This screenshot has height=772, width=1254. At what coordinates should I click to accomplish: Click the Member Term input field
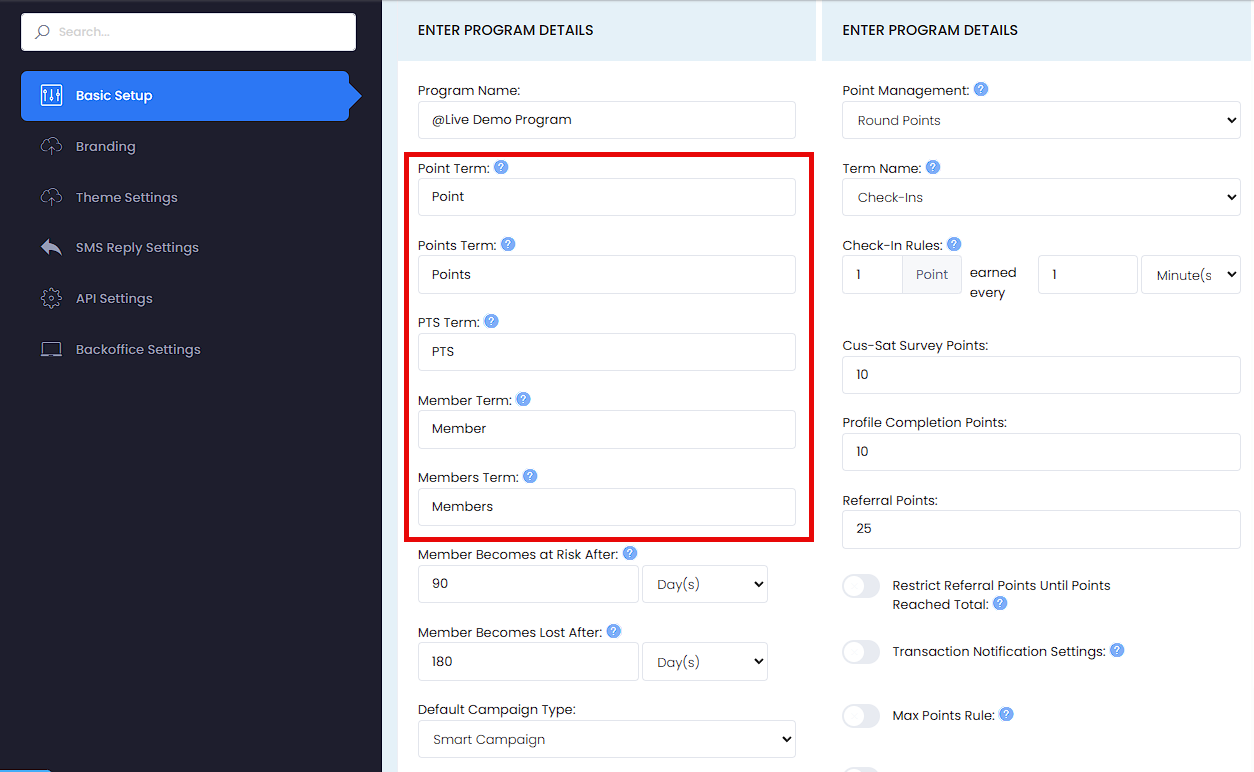[607, 429]
